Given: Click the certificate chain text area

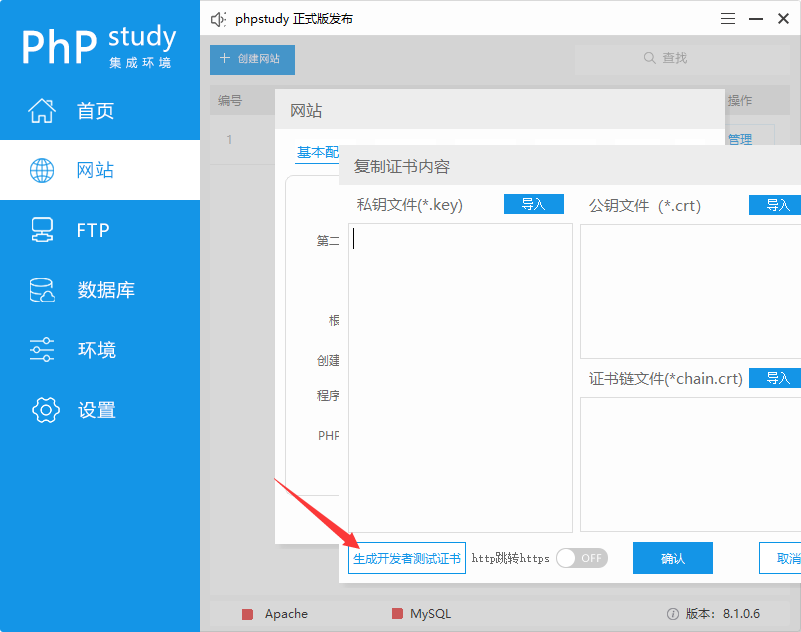Looking at the screenshot, I should coord(691,464).
